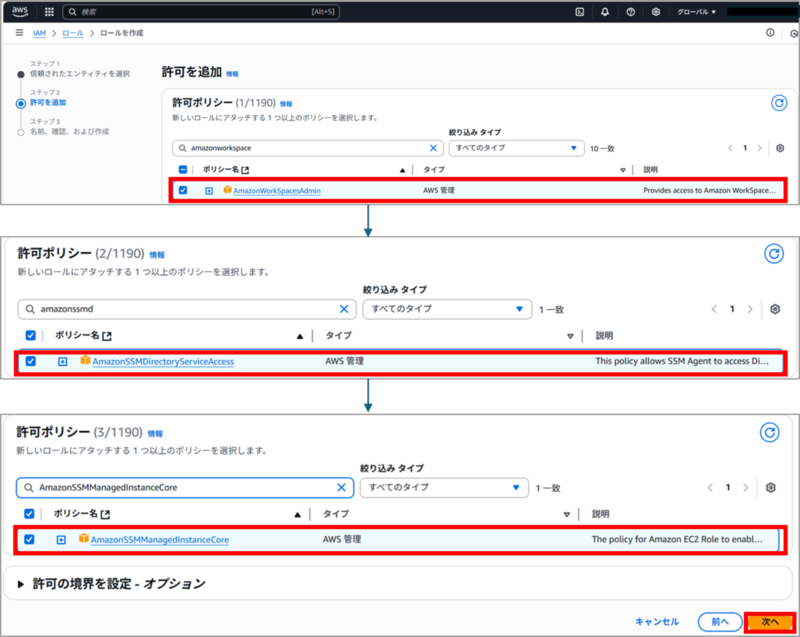Select the ステップ2 許可を追加 step radio
This screenshot has height=637, width=800.
click(x=20, y=104)
